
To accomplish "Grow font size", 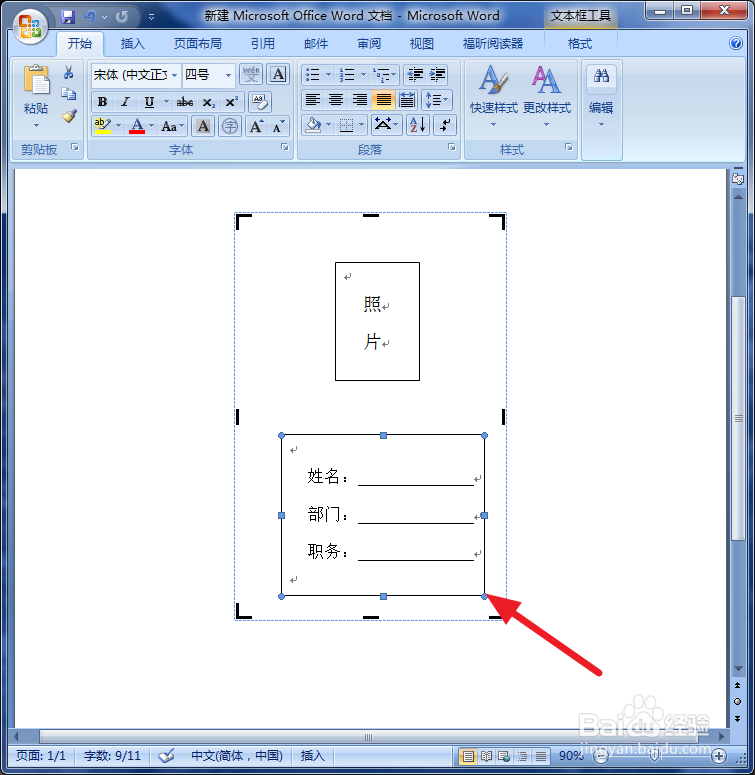I will 256,126.
